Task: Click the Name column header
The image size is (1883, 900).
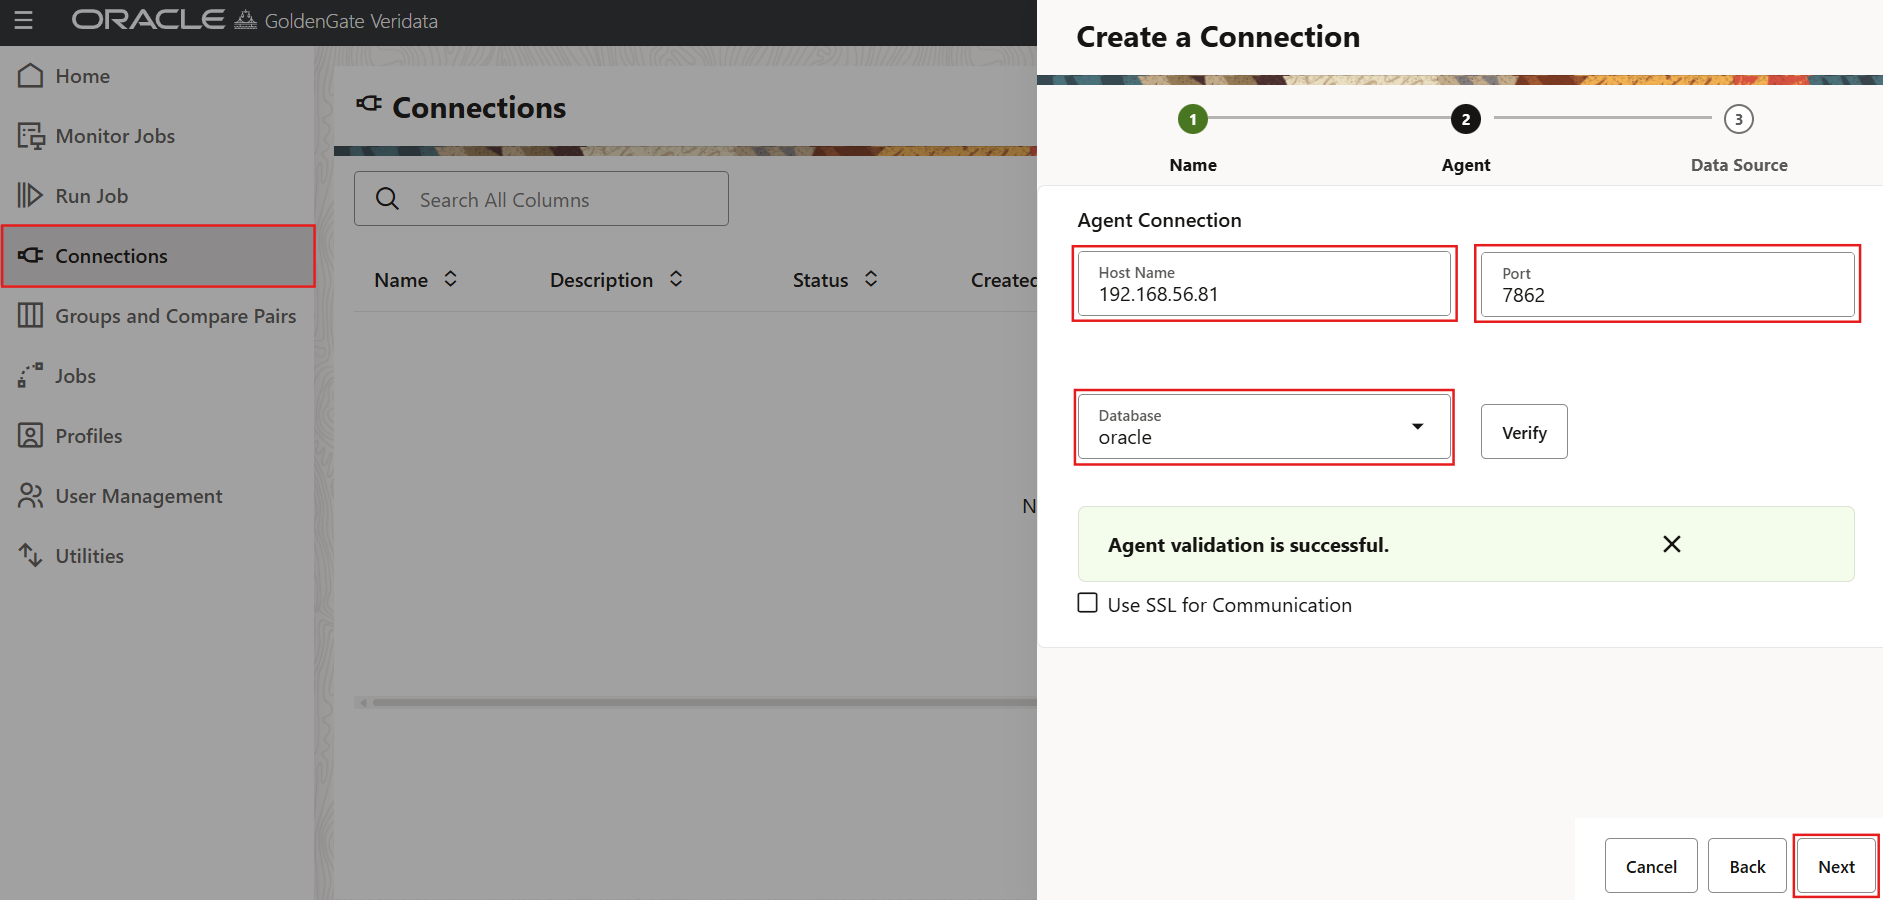Action: click(401, 280)
